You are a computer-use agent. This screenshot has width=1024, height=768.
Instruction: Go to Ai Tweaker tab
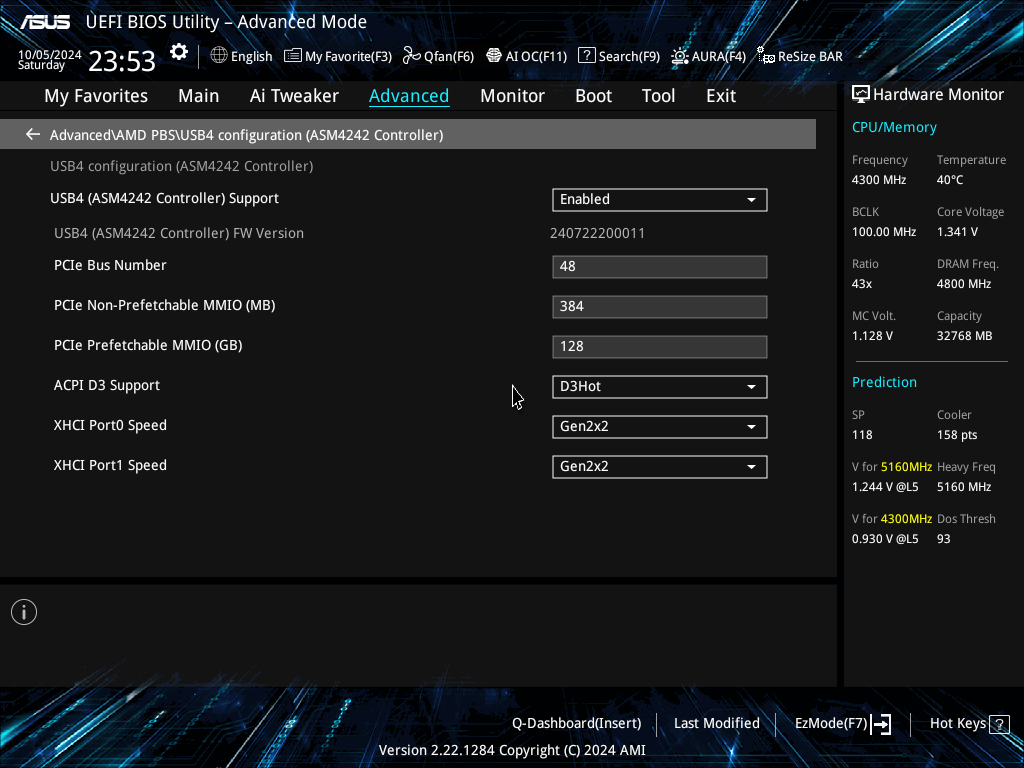[294, 96]
